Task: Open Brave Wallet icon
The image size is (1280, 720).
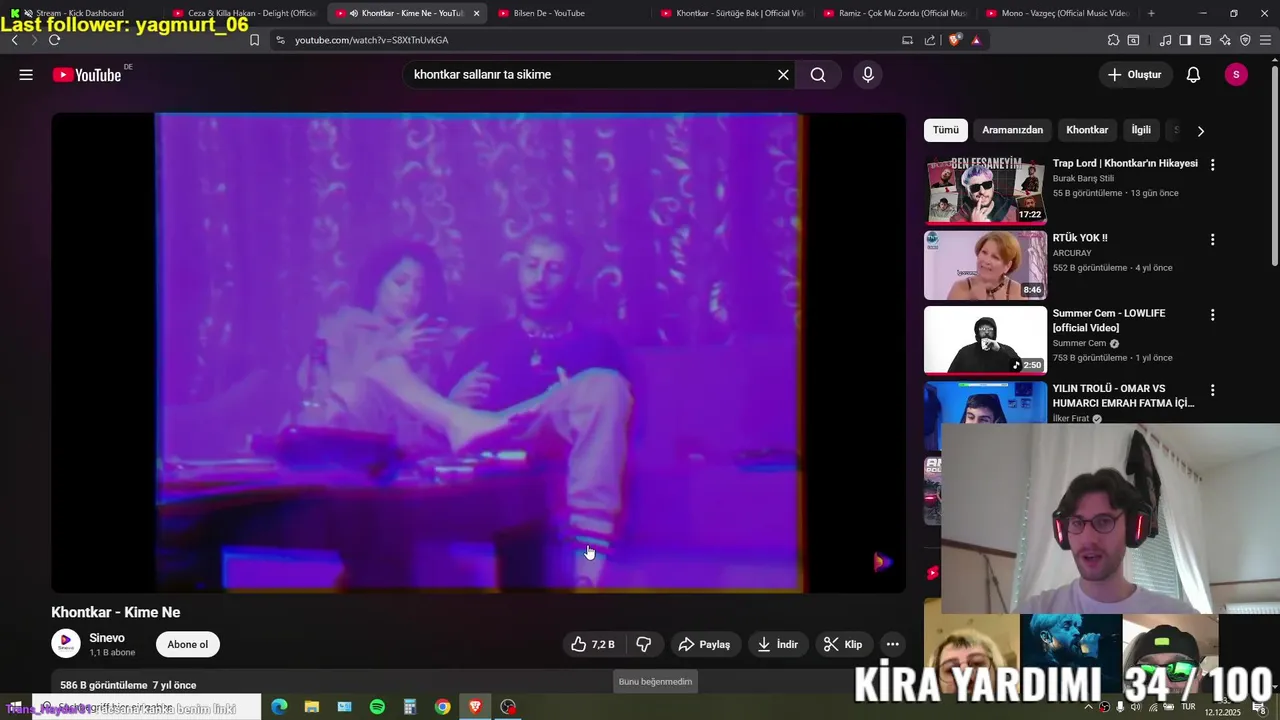Action: (x=1205, y=40)
